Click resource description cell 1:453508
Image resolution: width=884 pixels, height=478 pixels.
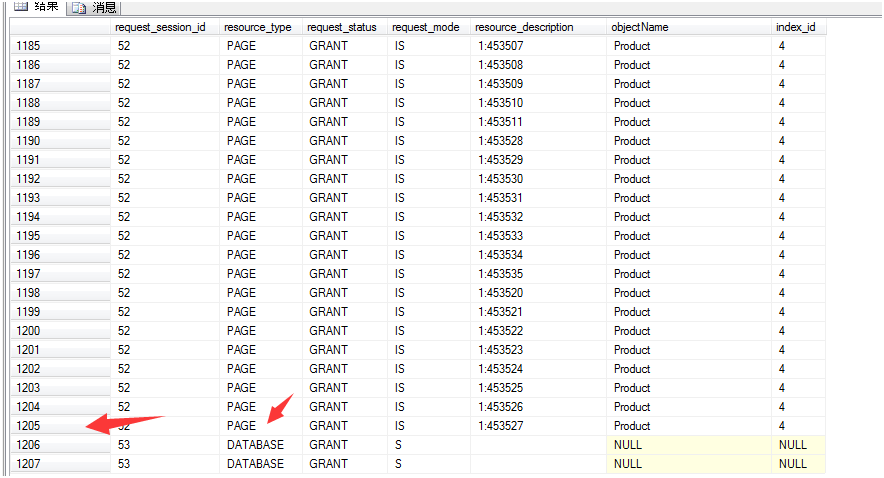[538, 65]
